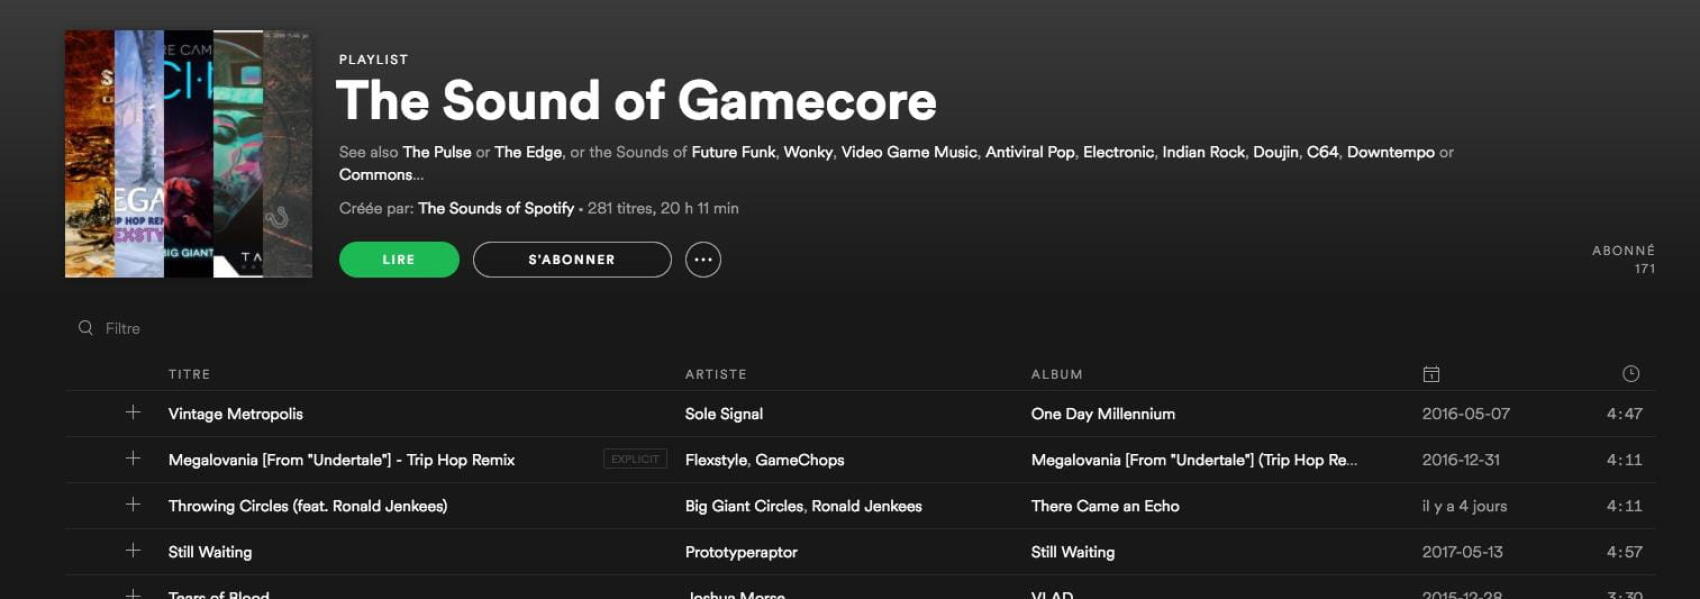Click the playlist cover art collage
The height and width of the screenshot is (599, 1700).
click(x=188, y=154)
